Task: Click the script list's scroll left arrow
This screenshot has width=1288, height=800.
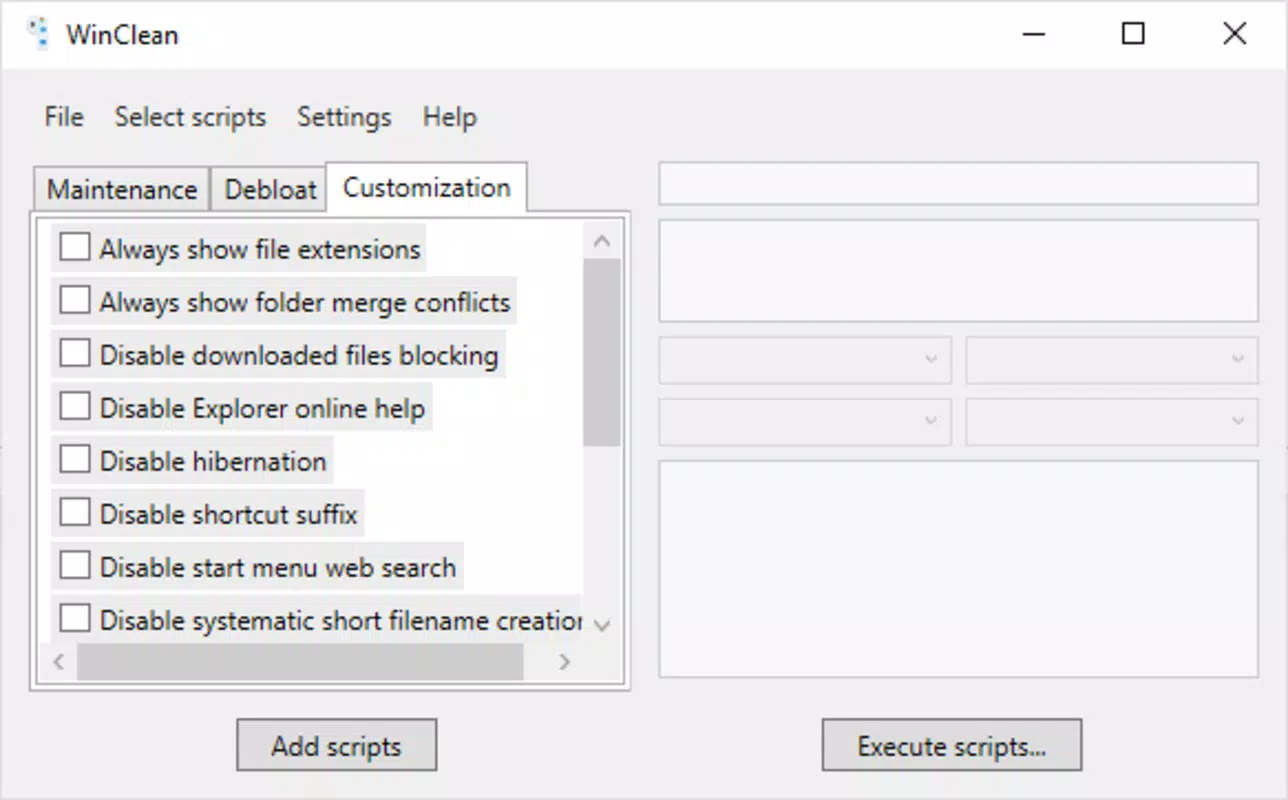Action: [x=58, y=661]
